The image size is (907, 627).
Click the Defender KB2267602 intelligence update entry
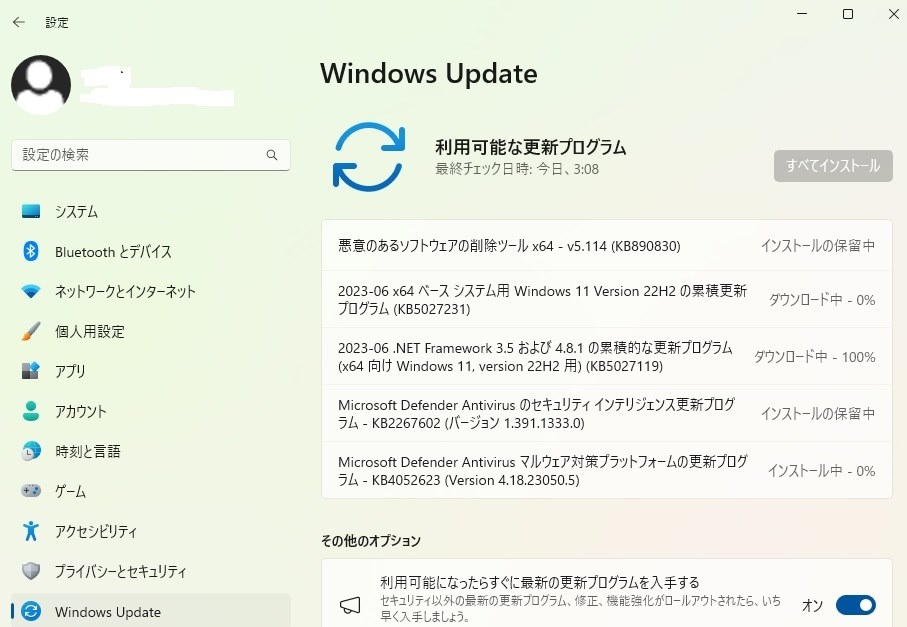(x=607, y=414)
